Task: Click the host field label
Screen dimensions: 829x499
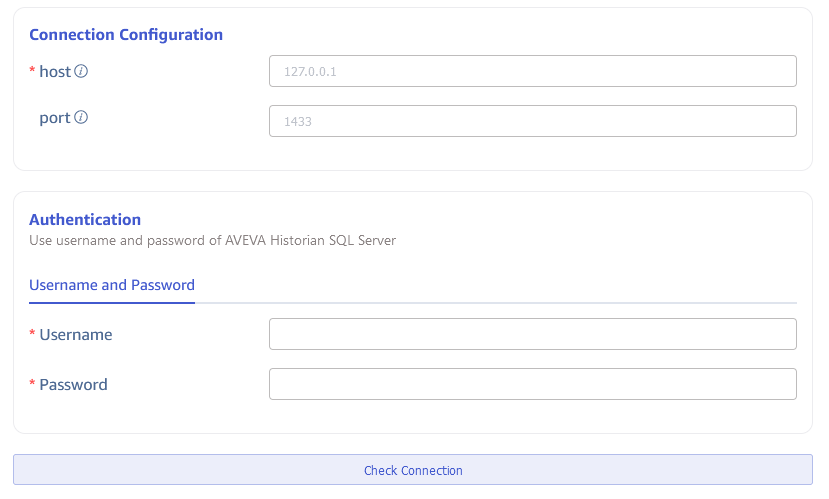Action: point(55,72)
